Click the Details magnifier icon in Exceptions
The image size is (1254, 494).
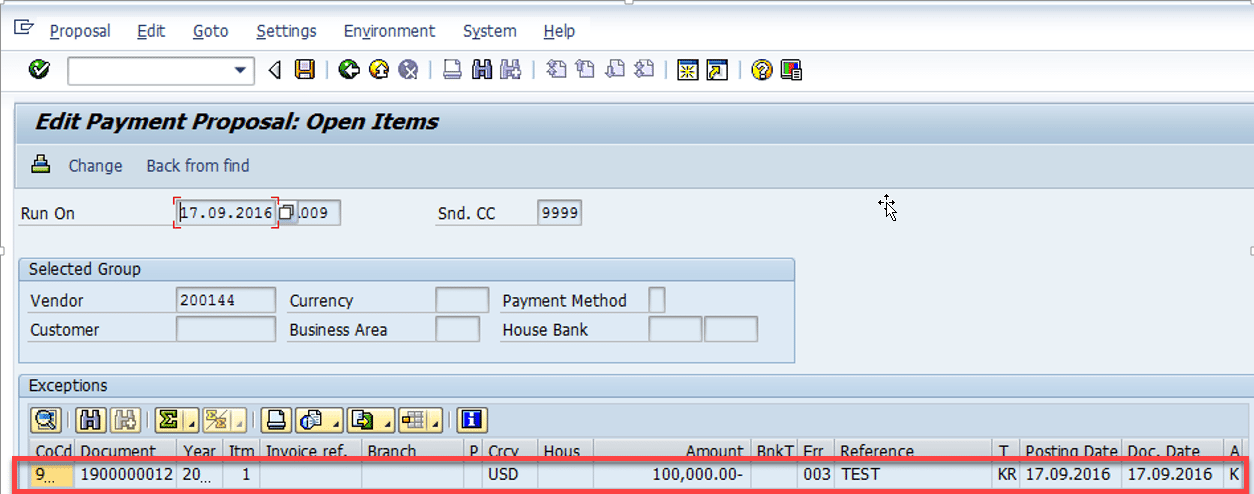tap(46, 420)
